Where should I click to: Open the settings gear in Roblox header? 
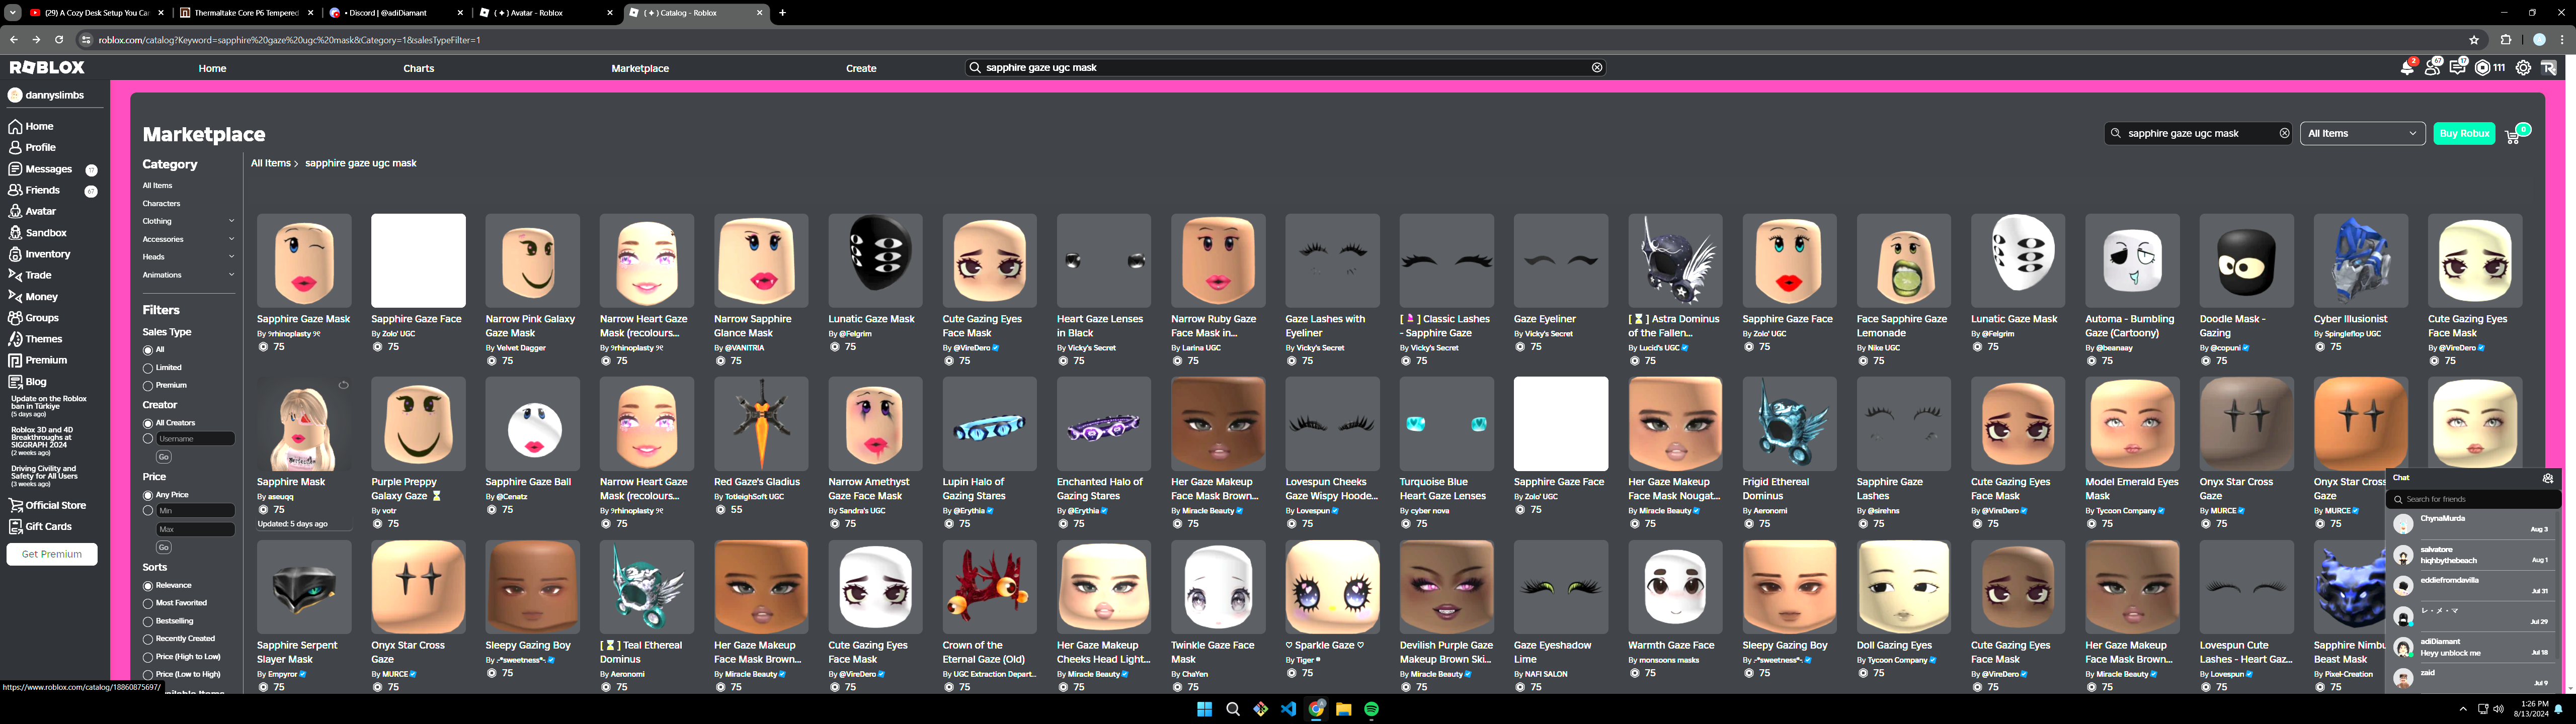click(2523, 68)
